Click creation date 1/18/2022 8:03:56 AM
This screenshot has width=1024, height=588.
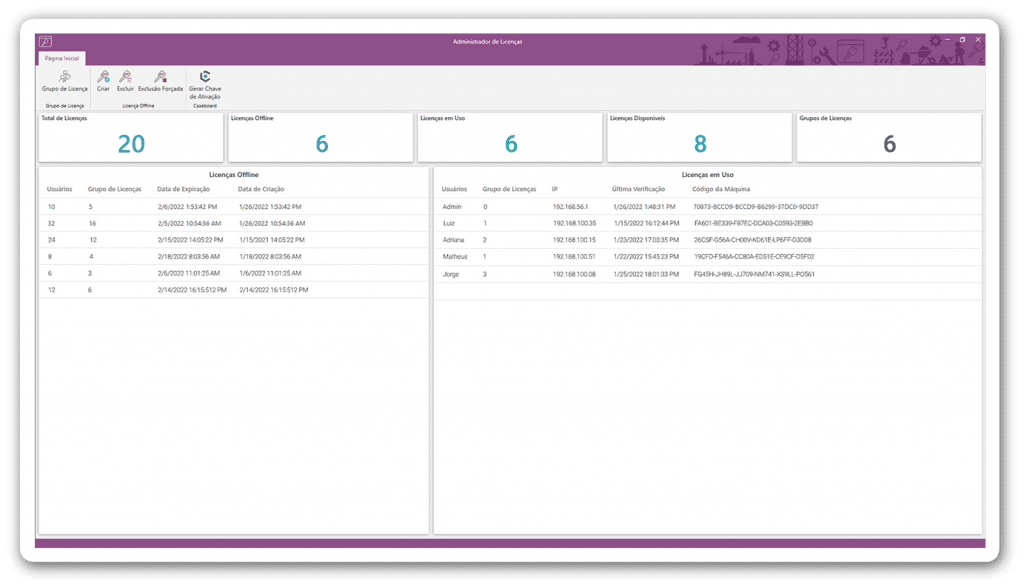pos(270,257)
